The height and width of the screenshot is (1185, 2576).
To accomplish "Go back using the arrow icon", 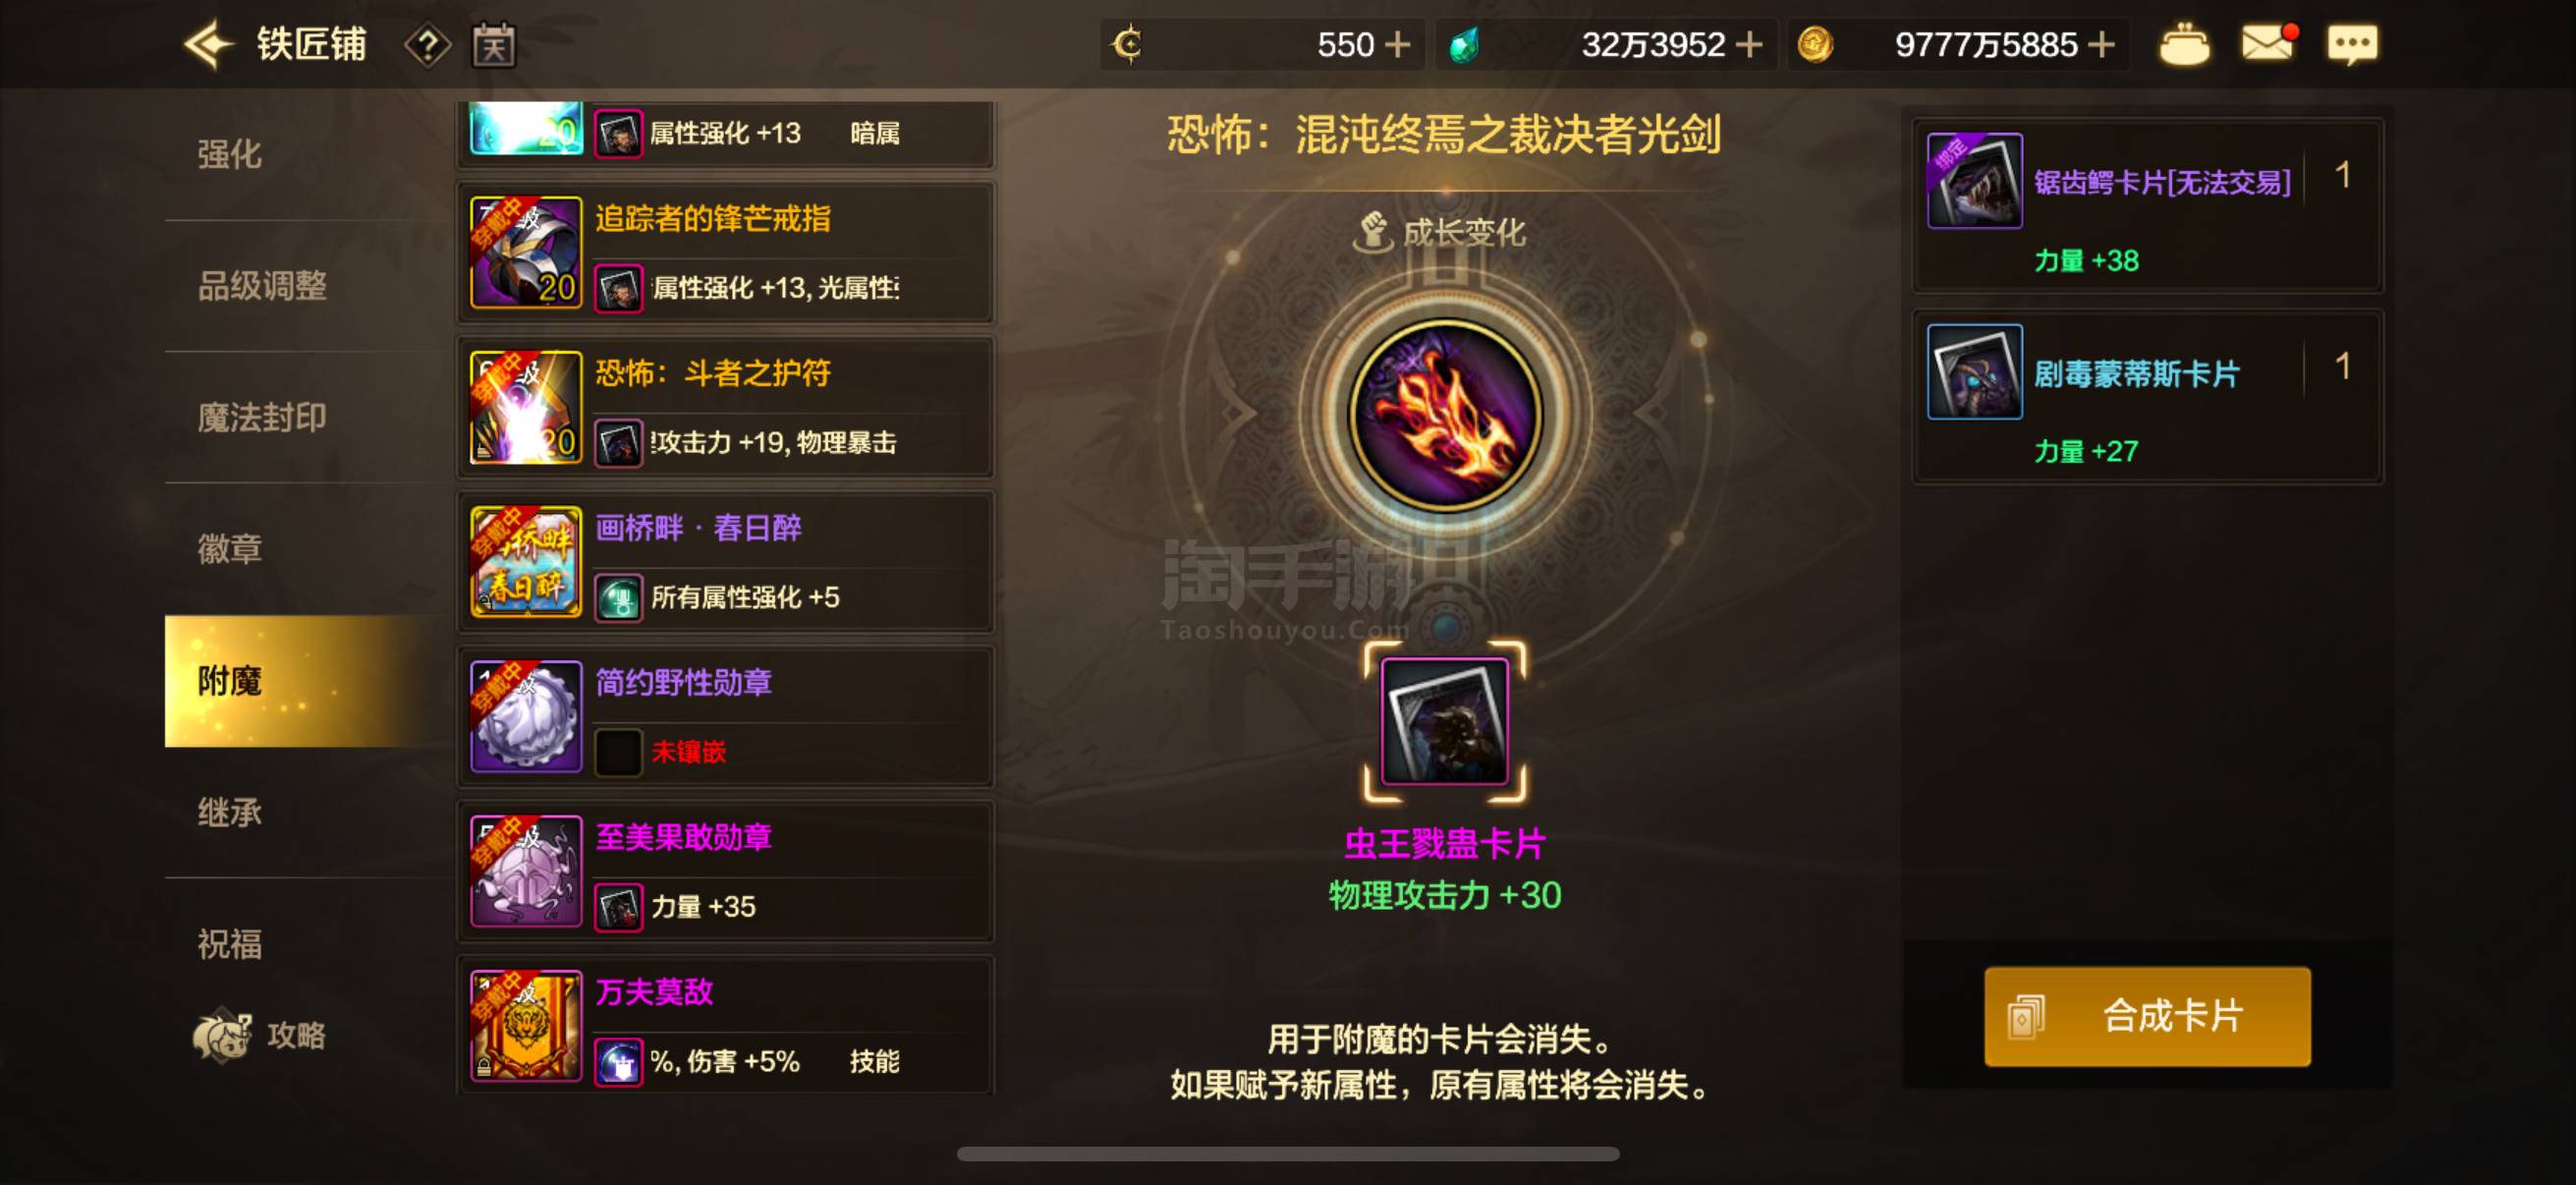I will coord(208,45).
